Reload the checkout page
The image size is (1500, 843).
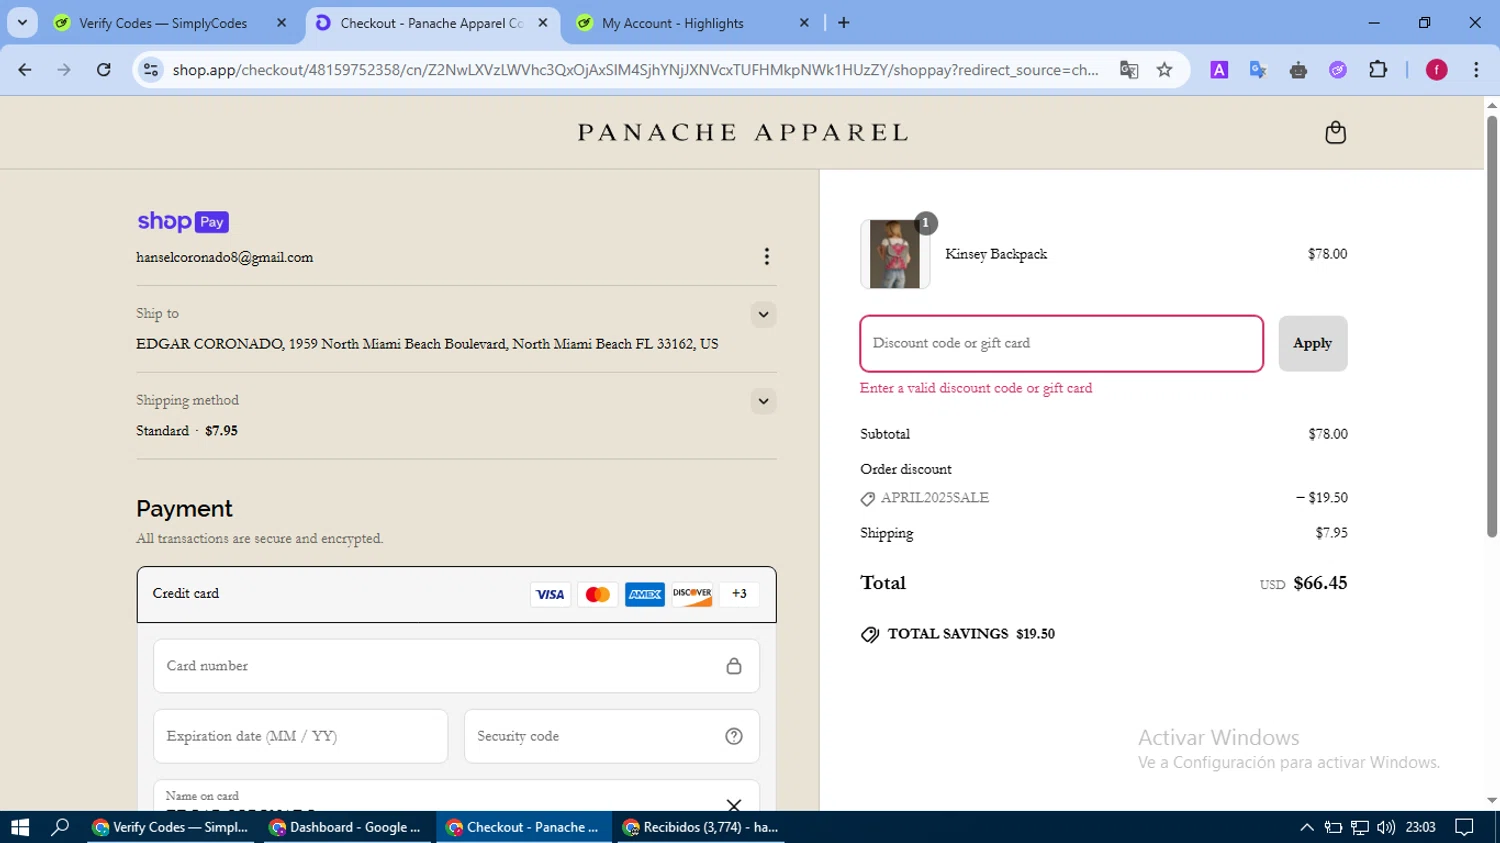[104, 69]
